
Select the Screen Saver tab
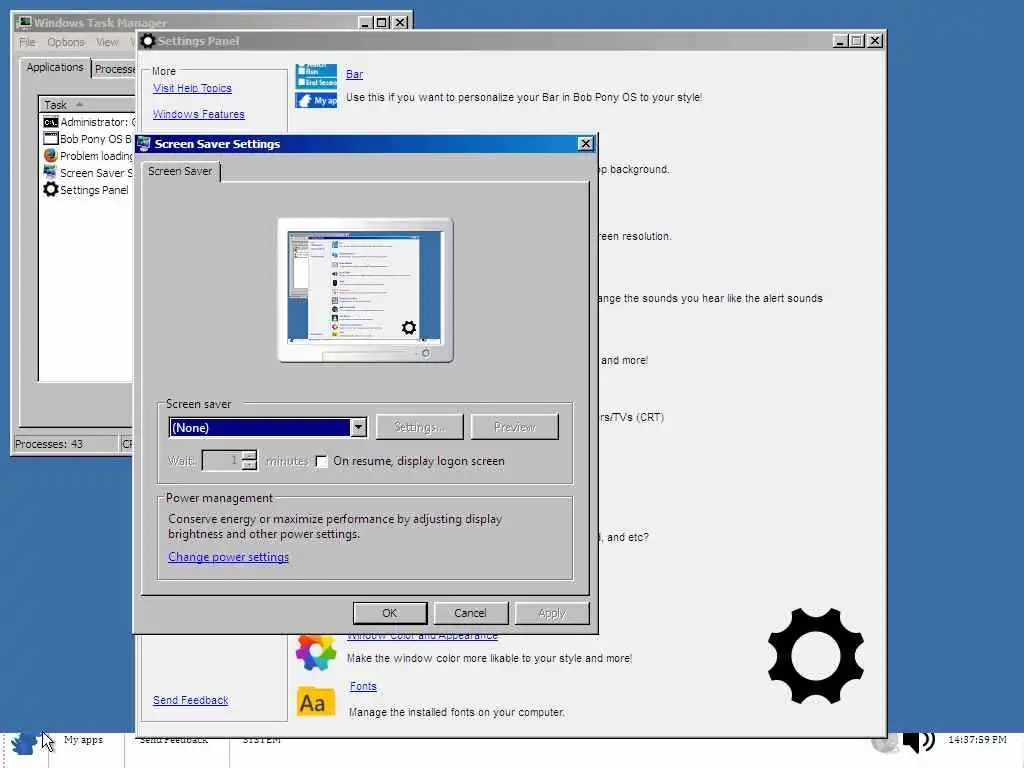(180, 171)
